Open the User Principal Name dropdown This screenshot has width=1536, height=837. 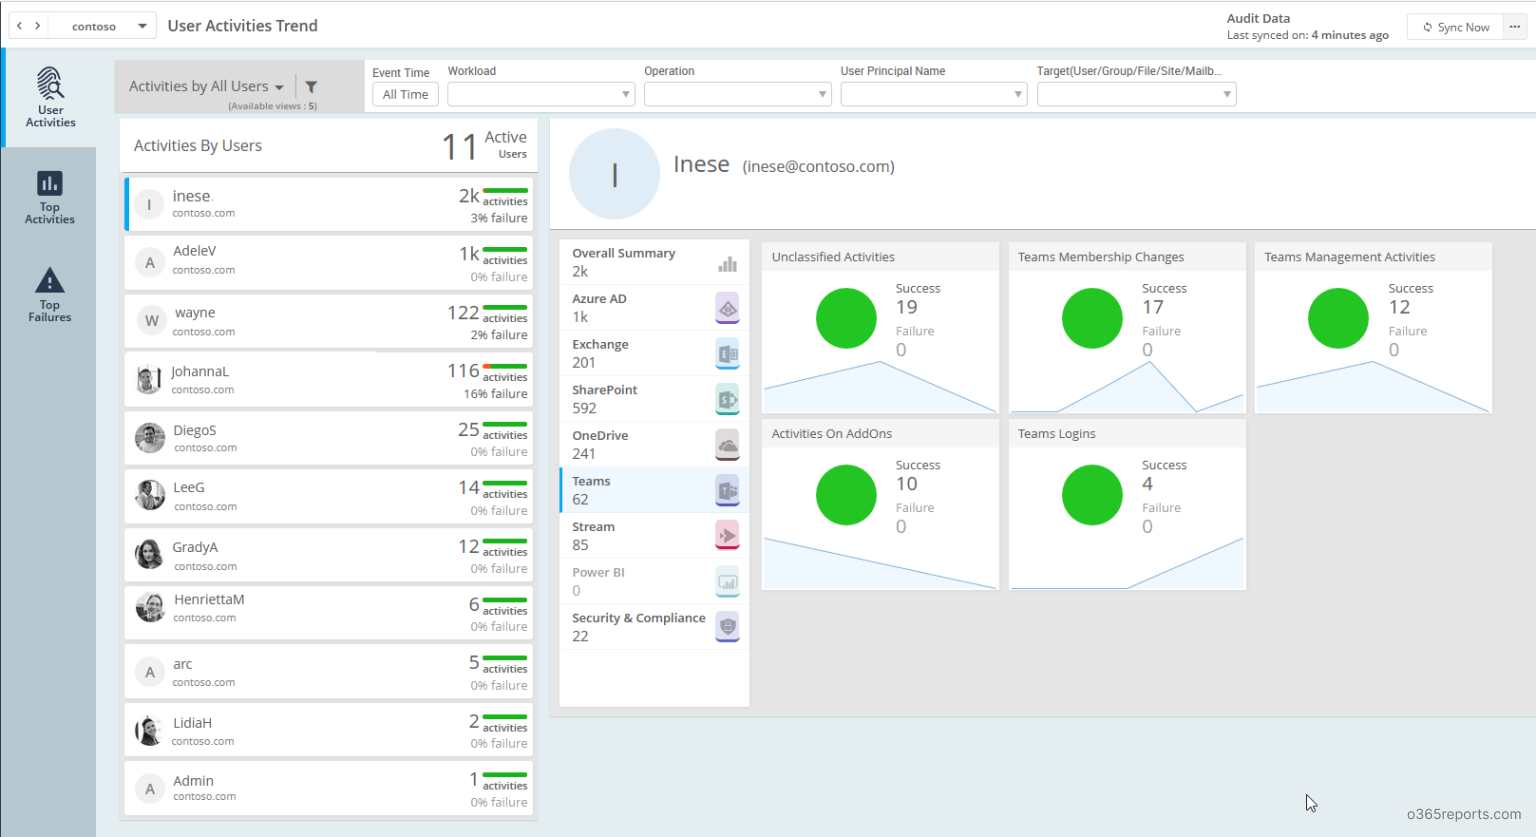coord(934,94)
